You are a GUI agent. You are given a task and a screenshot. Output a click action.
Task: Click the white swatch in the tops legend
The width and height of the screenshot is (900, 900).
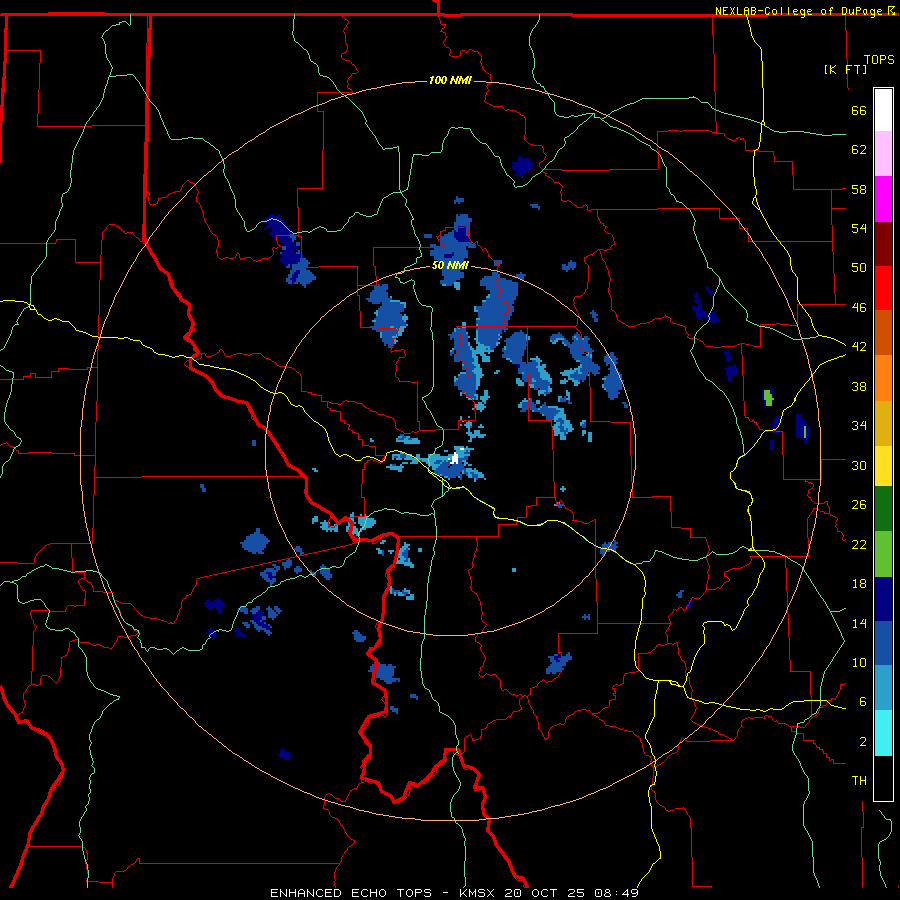tap(883, 110)
